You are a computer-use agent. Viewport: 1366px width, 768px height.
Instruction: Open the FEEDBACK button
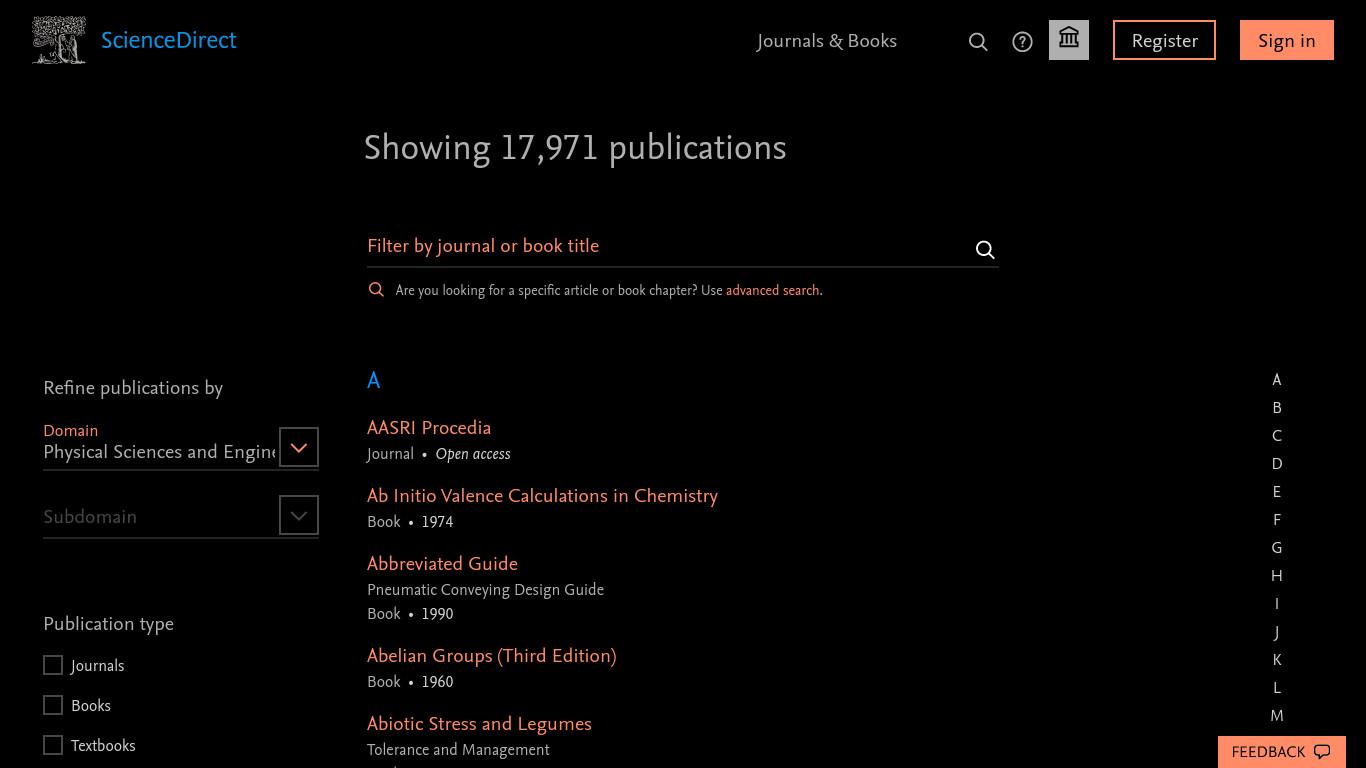[1281, 752]
